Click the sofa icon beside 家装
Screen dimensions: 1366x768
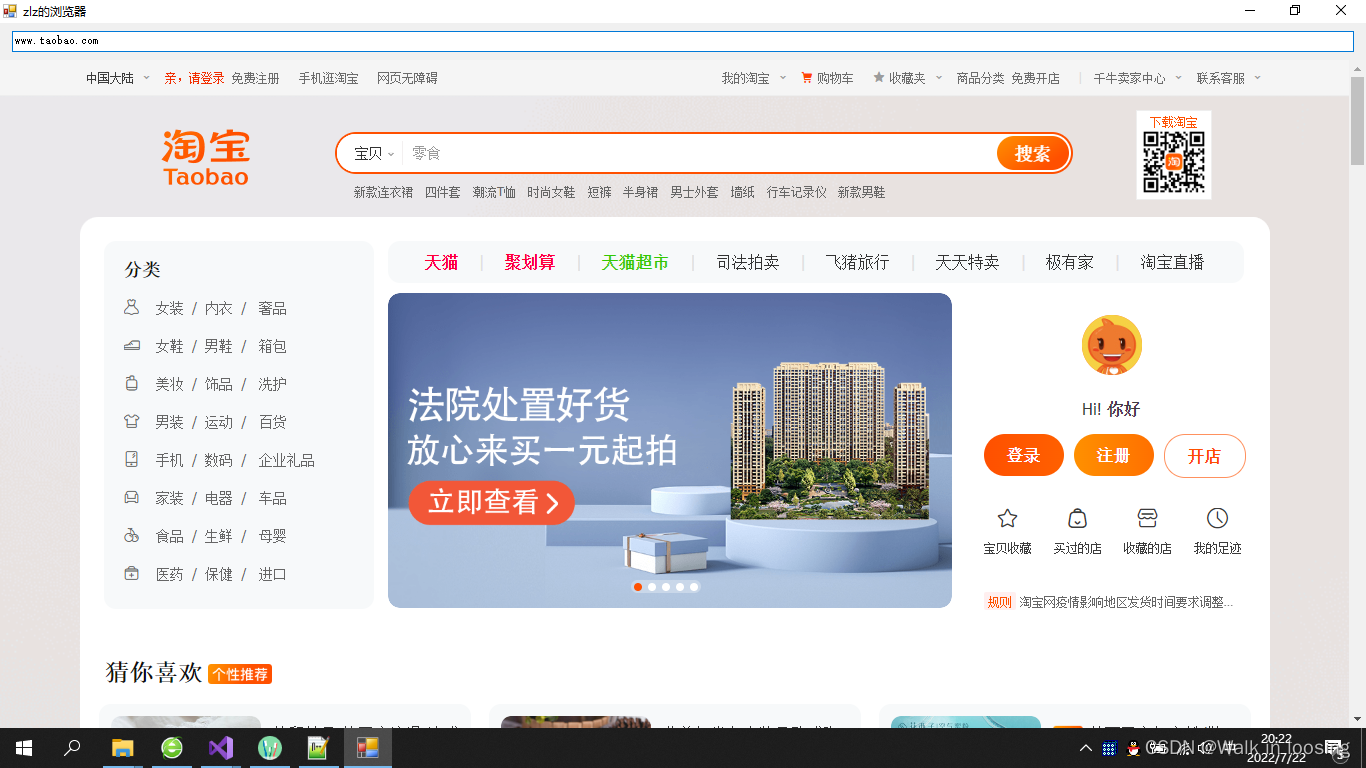pos(131,497)
